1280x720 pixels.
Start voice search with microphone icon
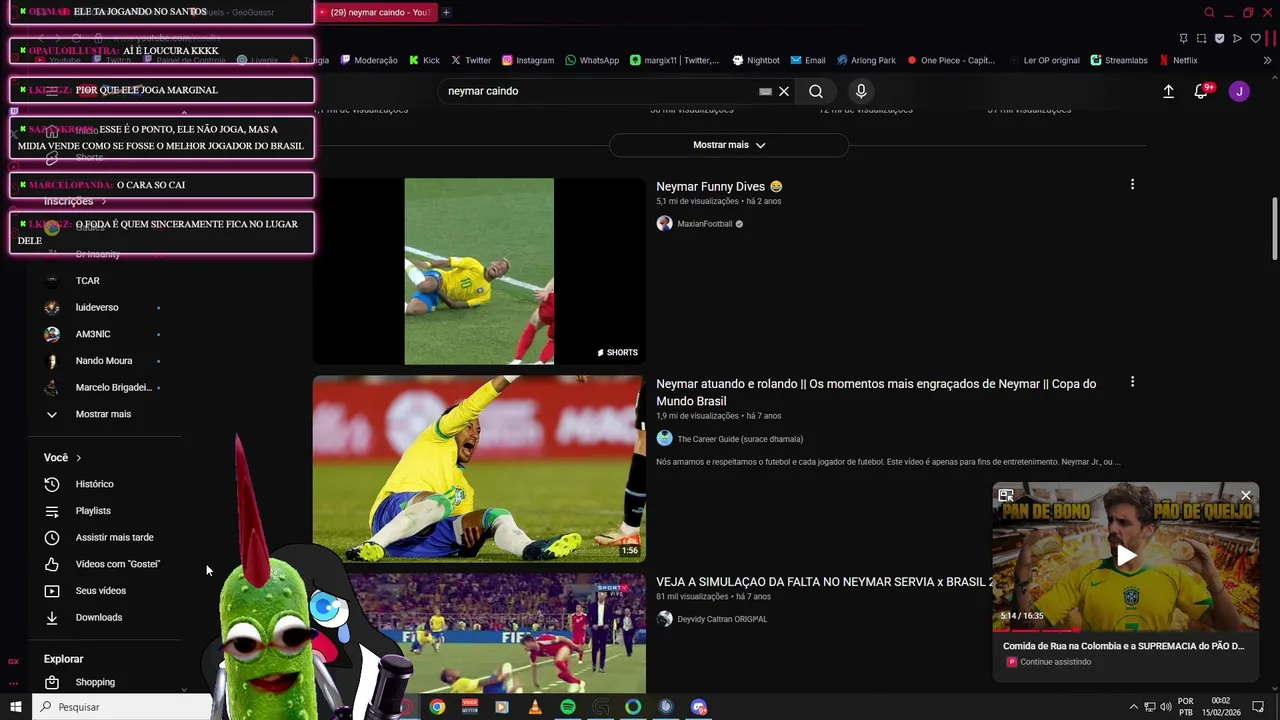tap(861, 91)
